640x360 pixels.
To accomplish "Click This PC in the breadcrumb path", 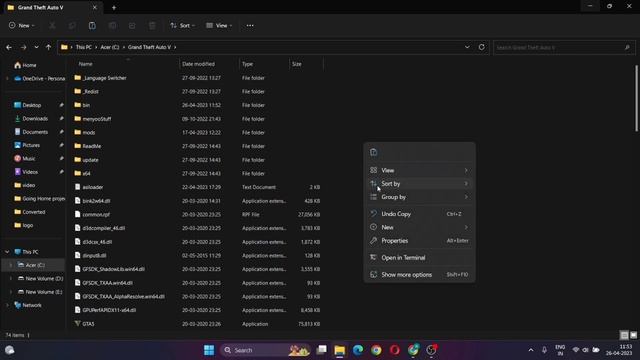I will (84, 47).
